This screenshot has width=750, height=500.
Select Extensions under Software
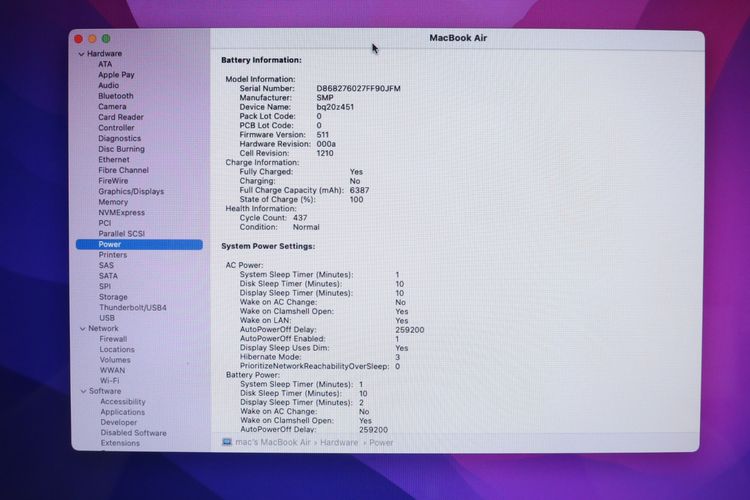tap(120, 444)
